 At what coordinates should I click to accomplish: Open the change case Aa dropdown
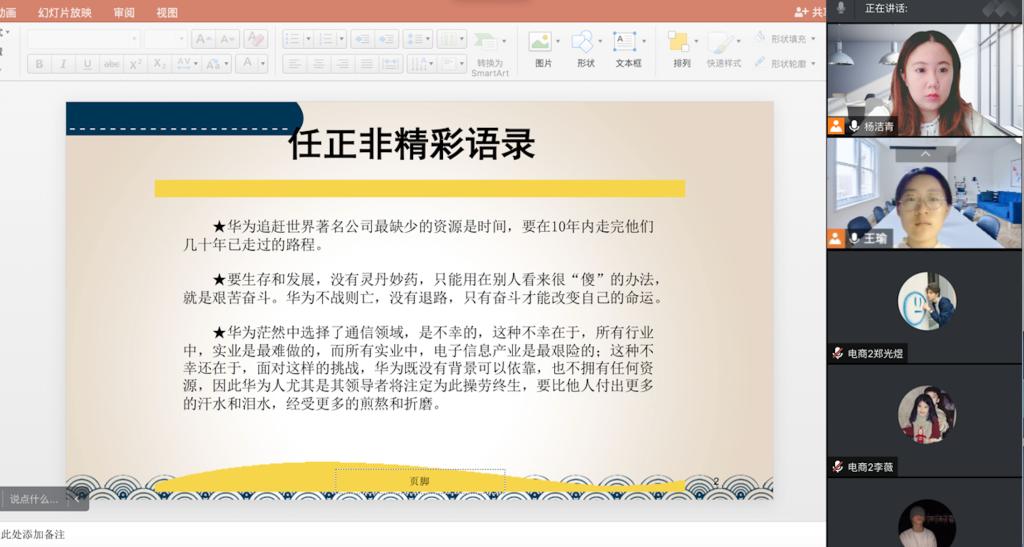(x=217, y=64)
